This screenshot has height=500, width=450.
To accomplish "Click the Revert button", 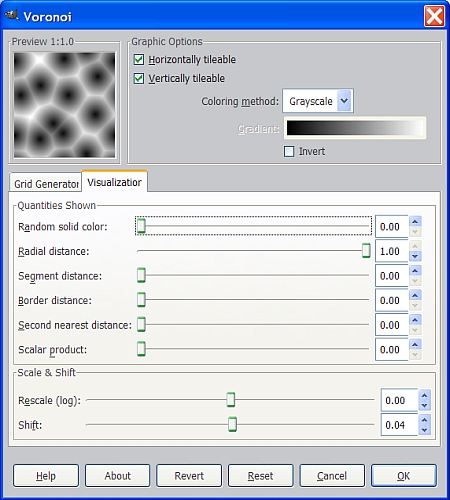I will pyautogui.click(x=189, y=476).
